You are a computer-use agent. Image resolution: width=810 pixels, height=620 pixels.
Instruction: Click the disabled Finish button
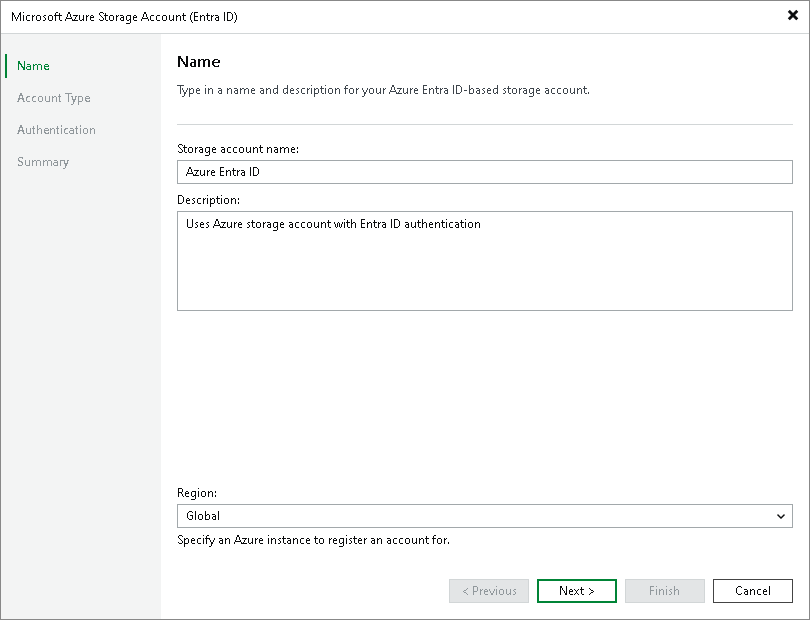click(664, 591)
